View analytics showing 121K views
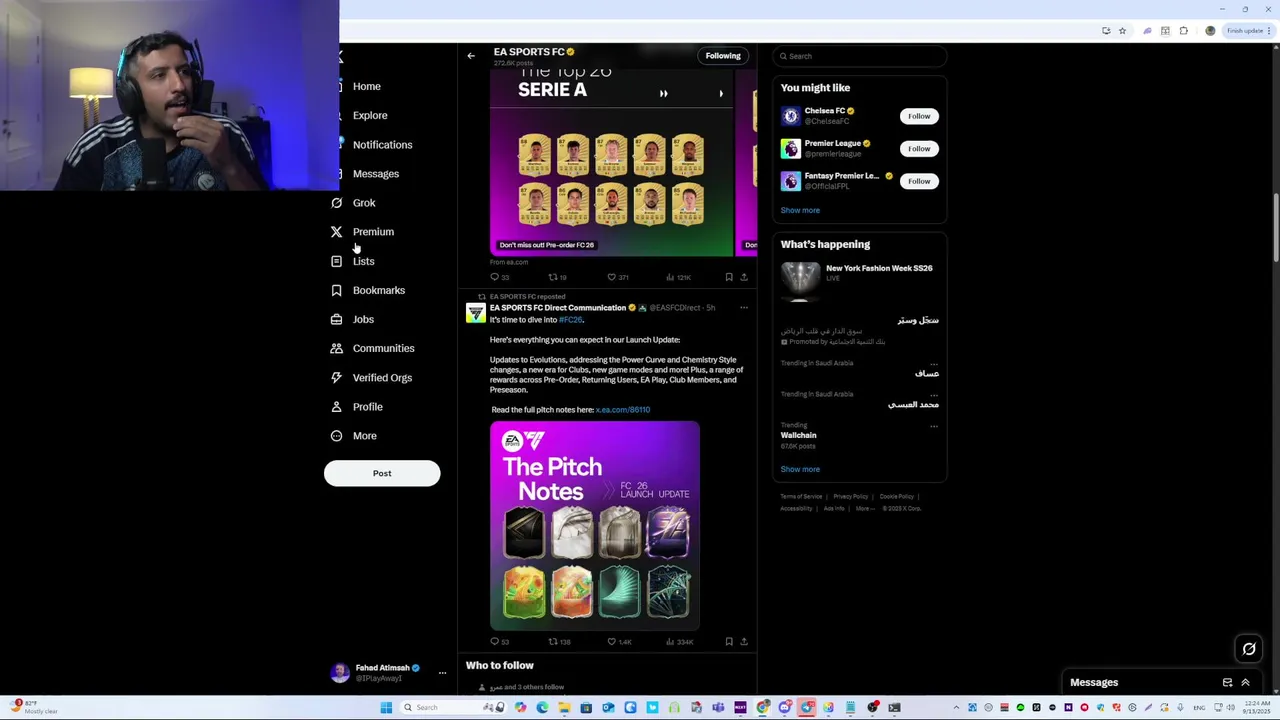The width and height of the screenshot is (1280, 720). pos(679,277)
